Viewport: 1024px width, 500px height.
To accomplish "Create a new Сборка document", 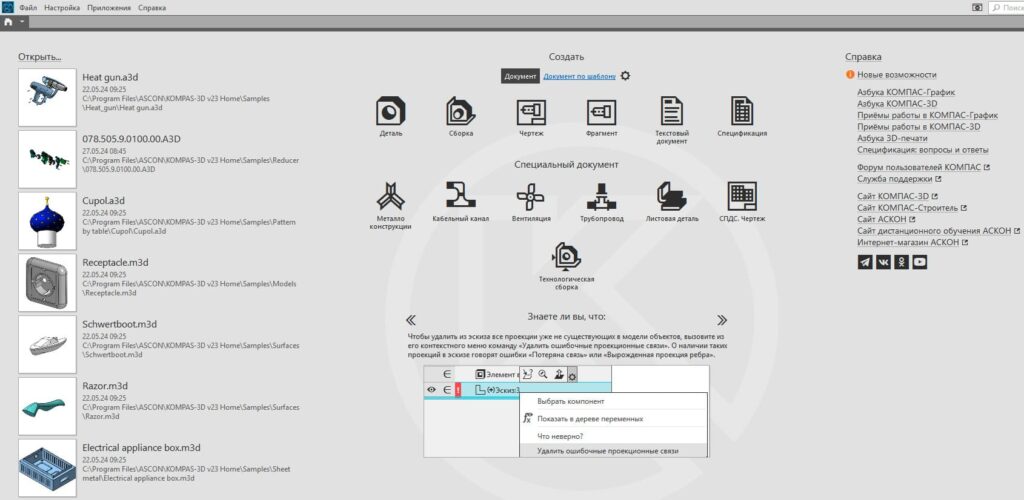I will pos(461,111).
